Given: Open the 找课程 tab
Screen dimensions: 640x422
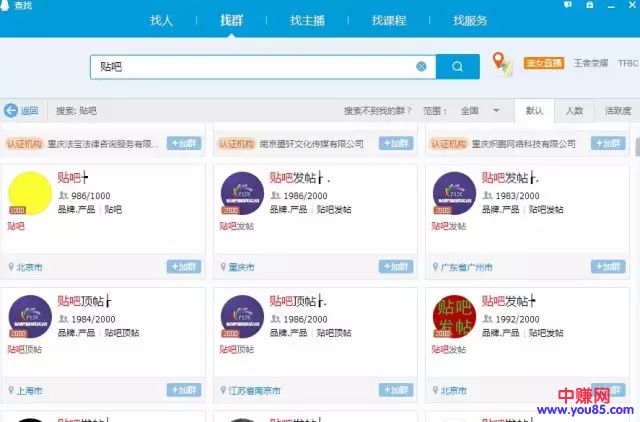Looking at the screenshot, I should pyautogui.click(x=388, y=21).
